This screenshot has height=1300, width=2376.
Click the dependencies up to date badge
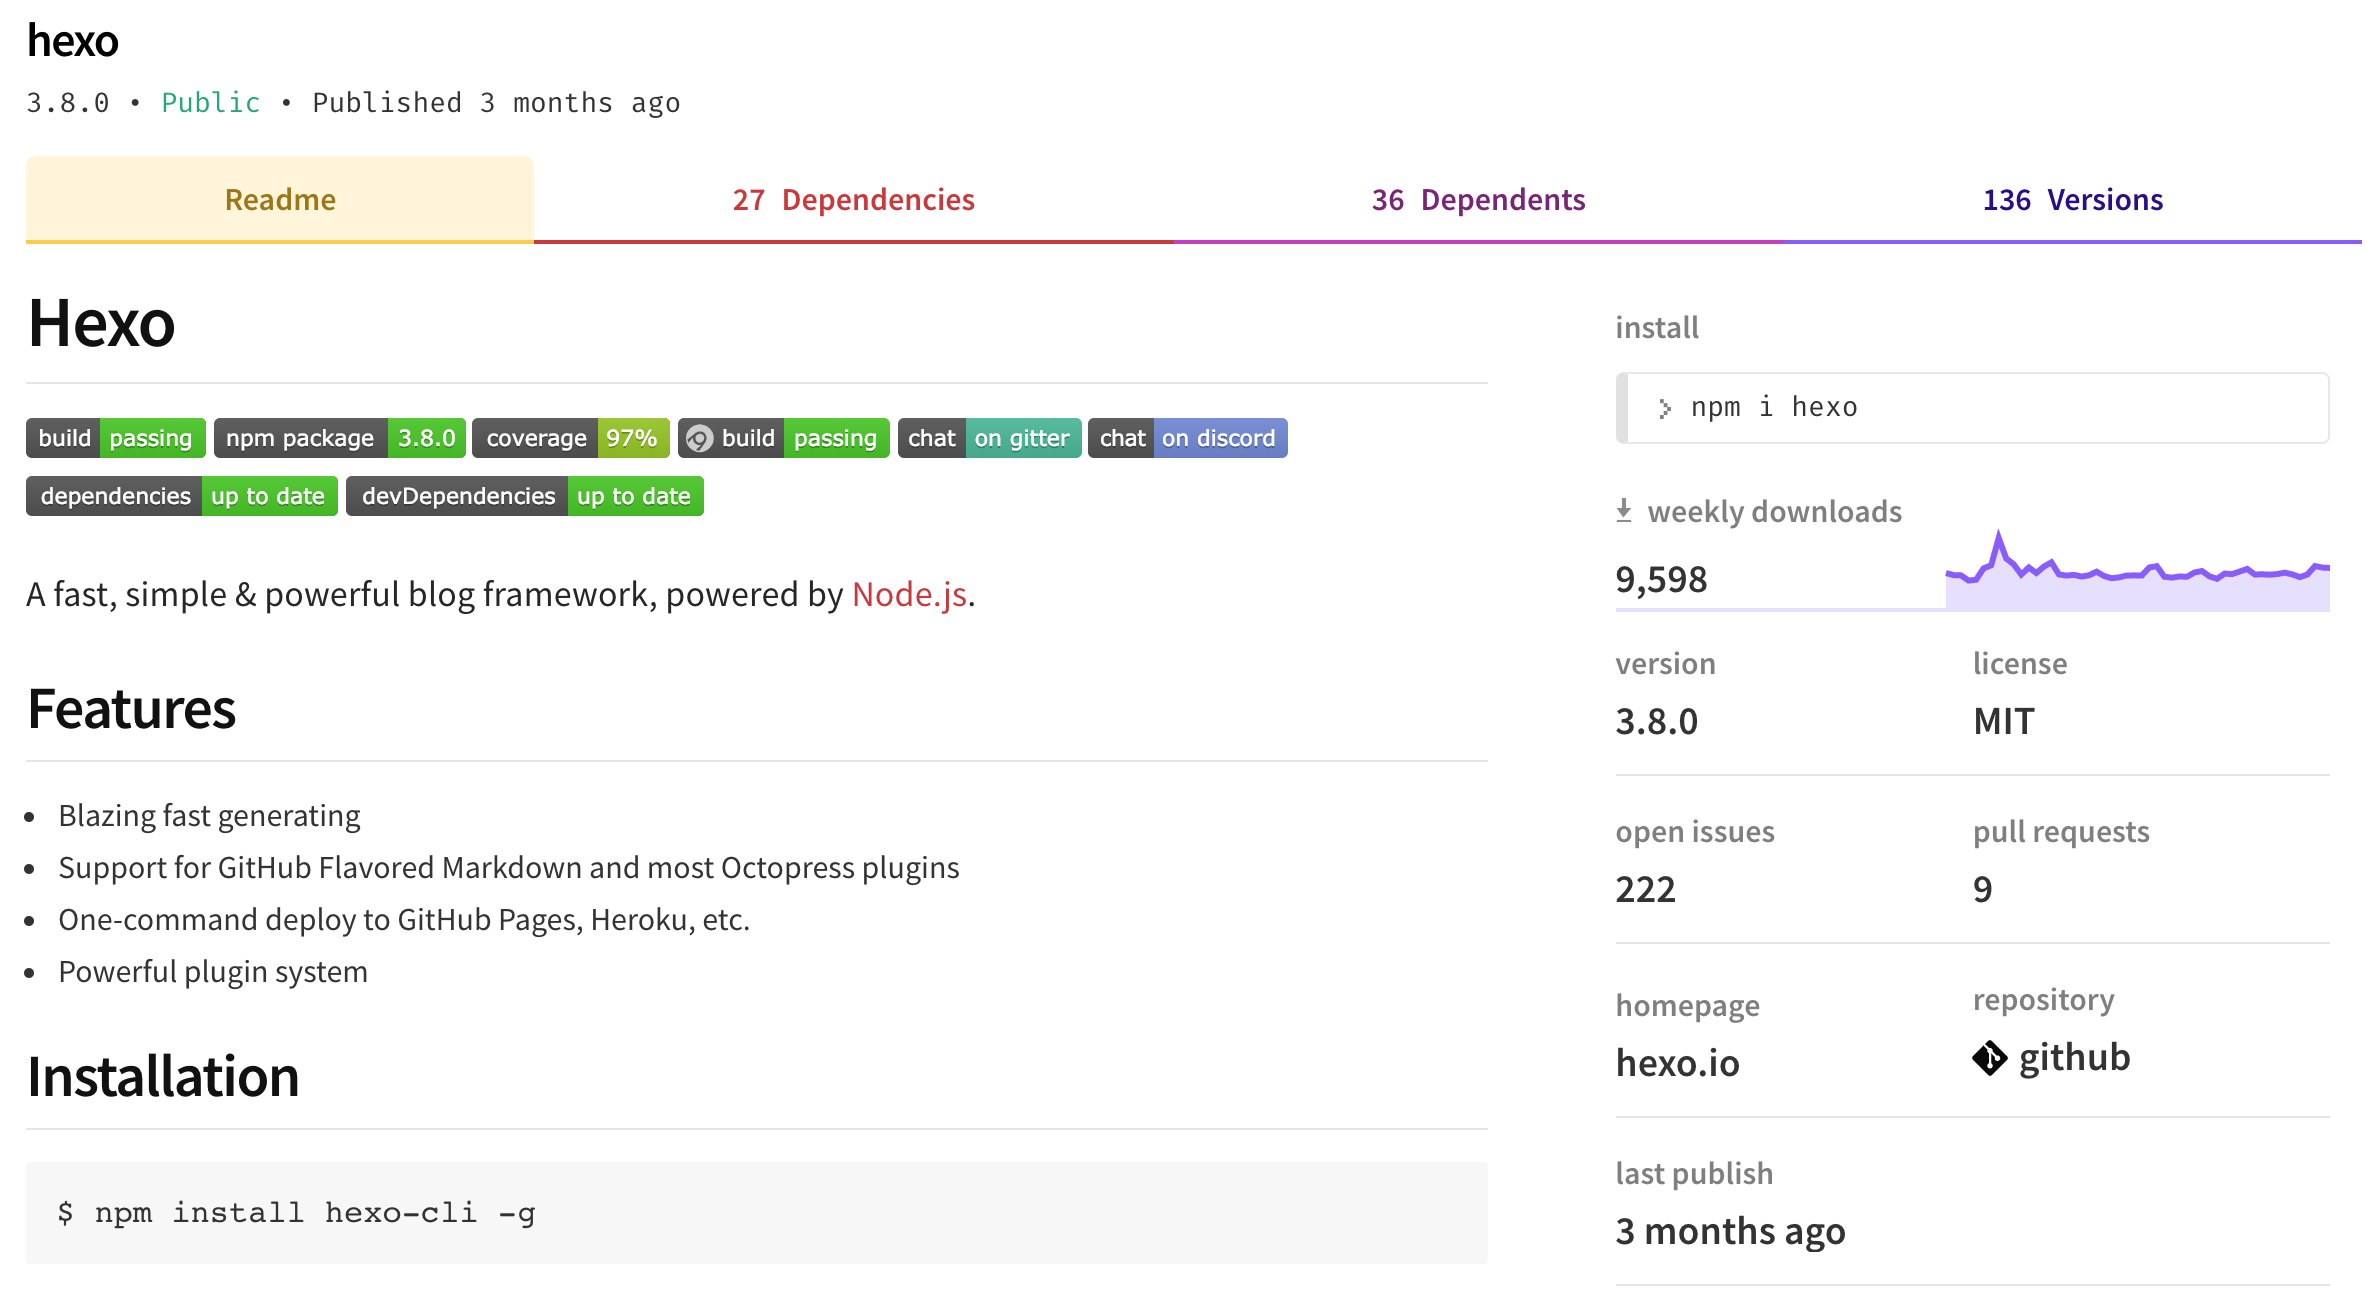coord(181,496)
